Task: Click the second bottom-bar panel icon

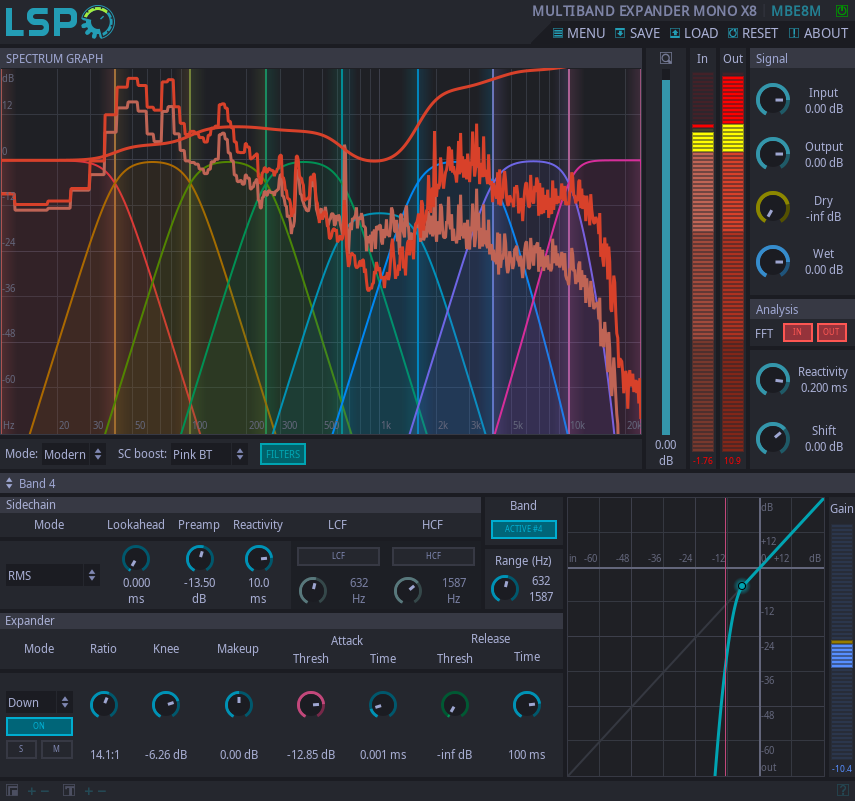Action: point(69,791)
